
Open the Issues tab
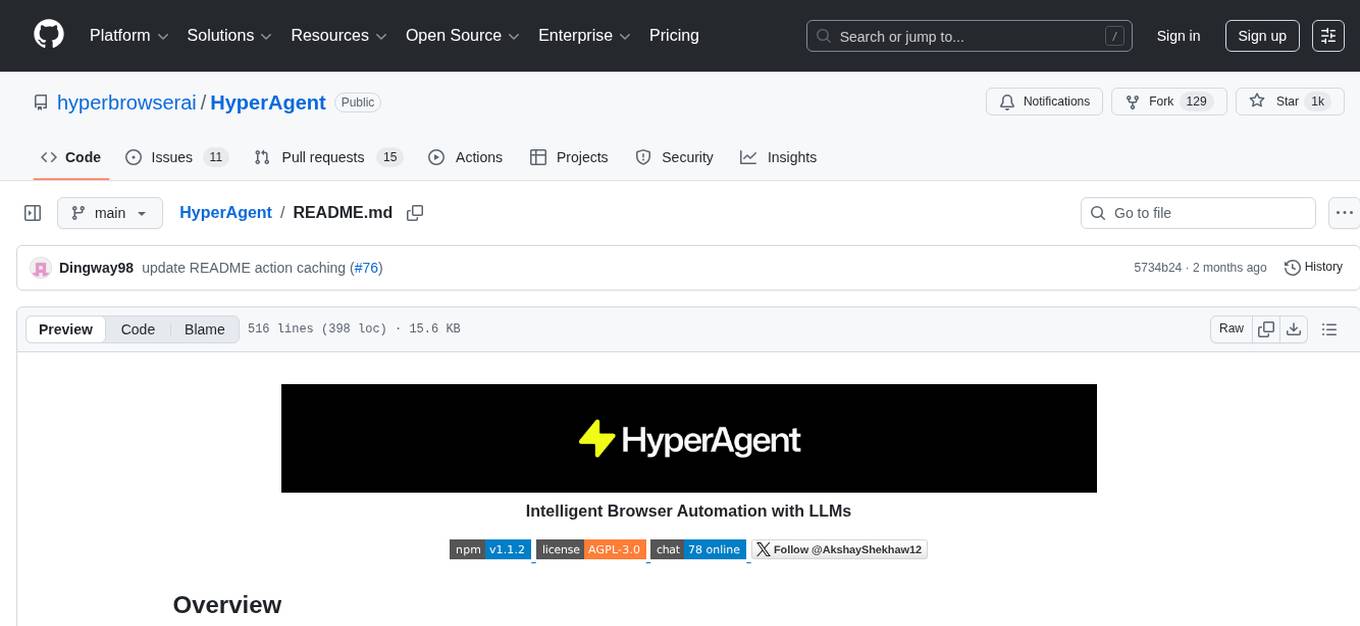point(172,157)
